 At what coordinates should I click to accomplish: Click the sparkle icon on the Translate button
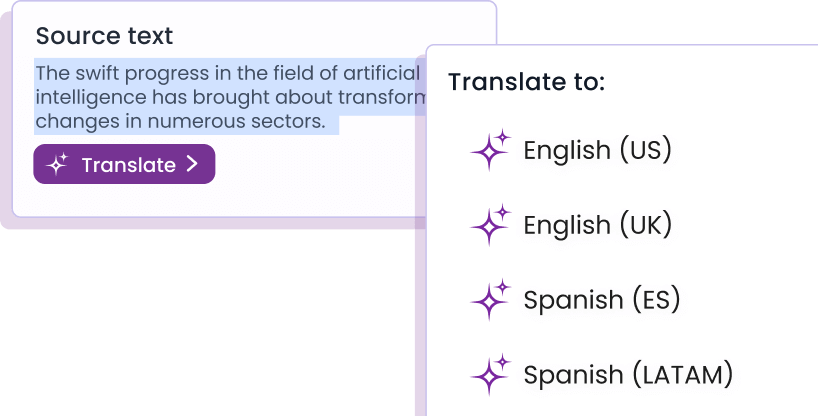58,165
